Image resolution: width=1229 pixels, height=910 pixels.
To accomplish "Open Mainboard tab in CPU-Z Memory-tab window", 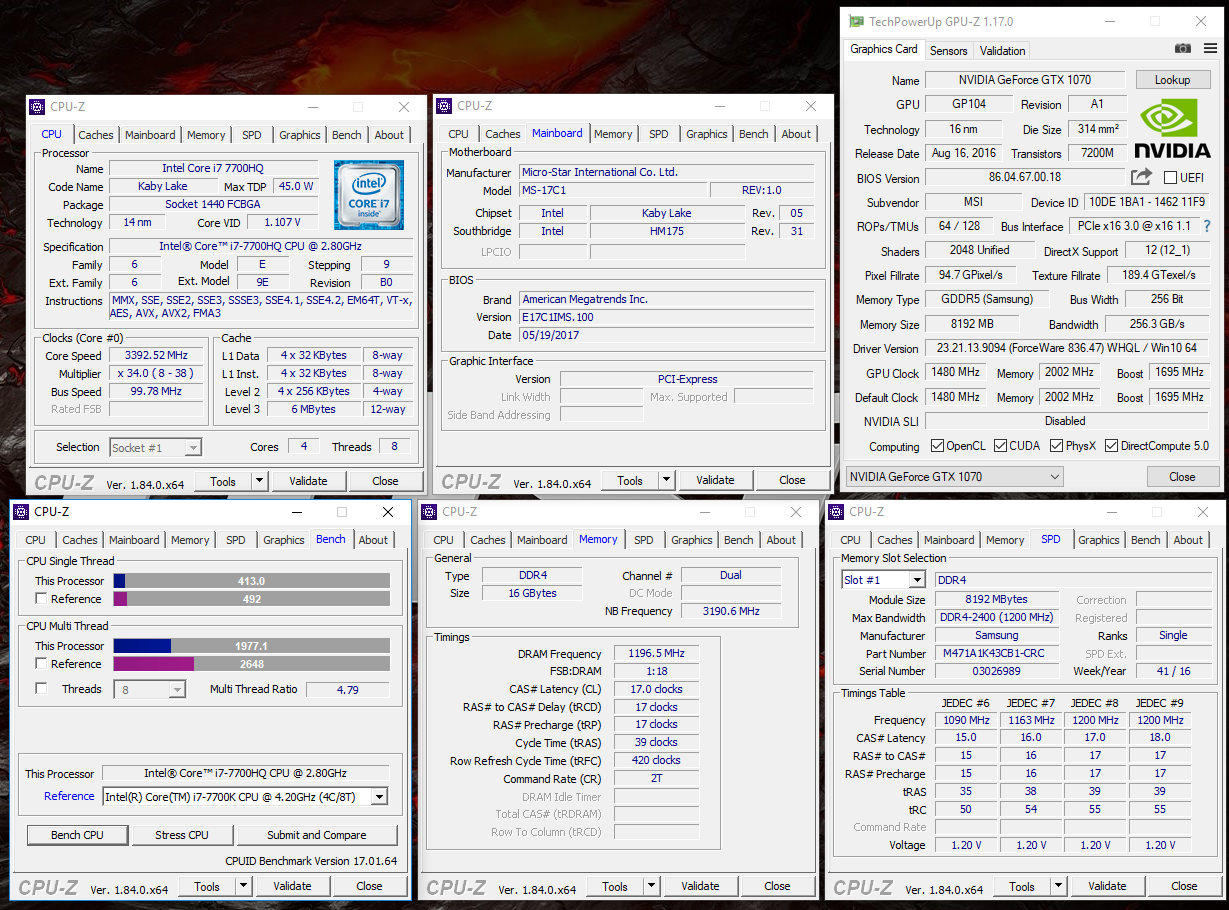I will click(542, 540).
